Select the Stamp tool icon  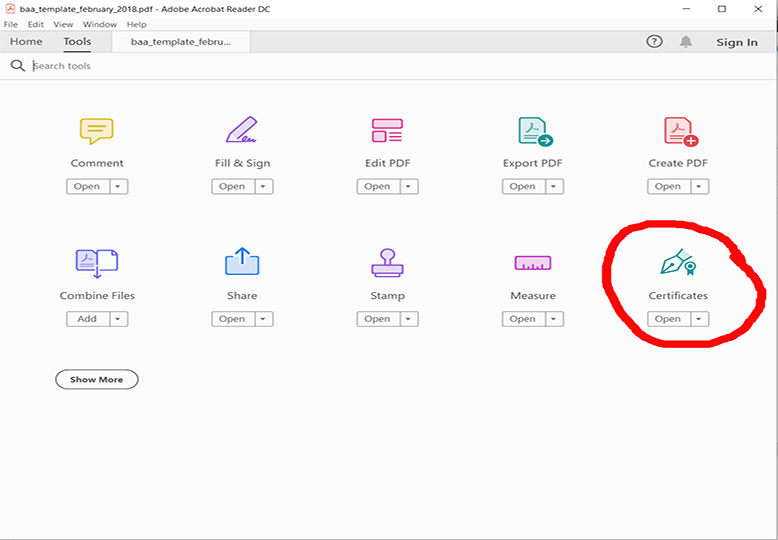[387, 263]
